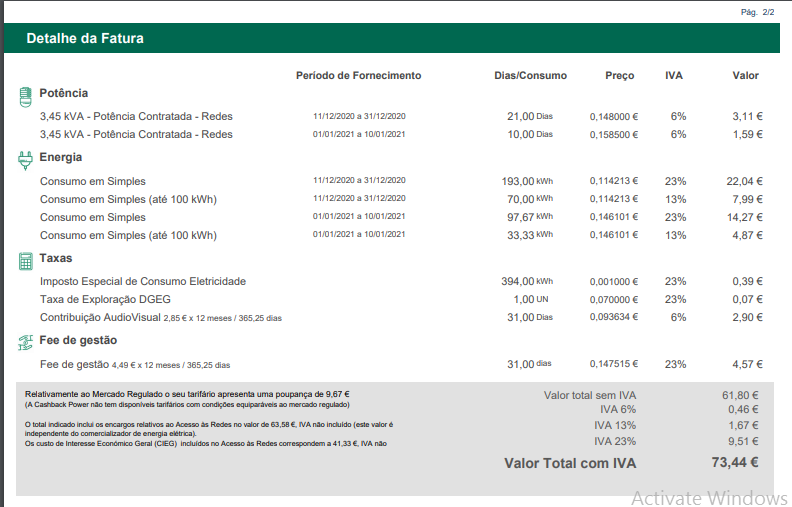Image resolution: width=792 pixels, height=507 pixels.
Task: Click the "Contribuição AudioVisual" line description
Action: coord(161,318)
